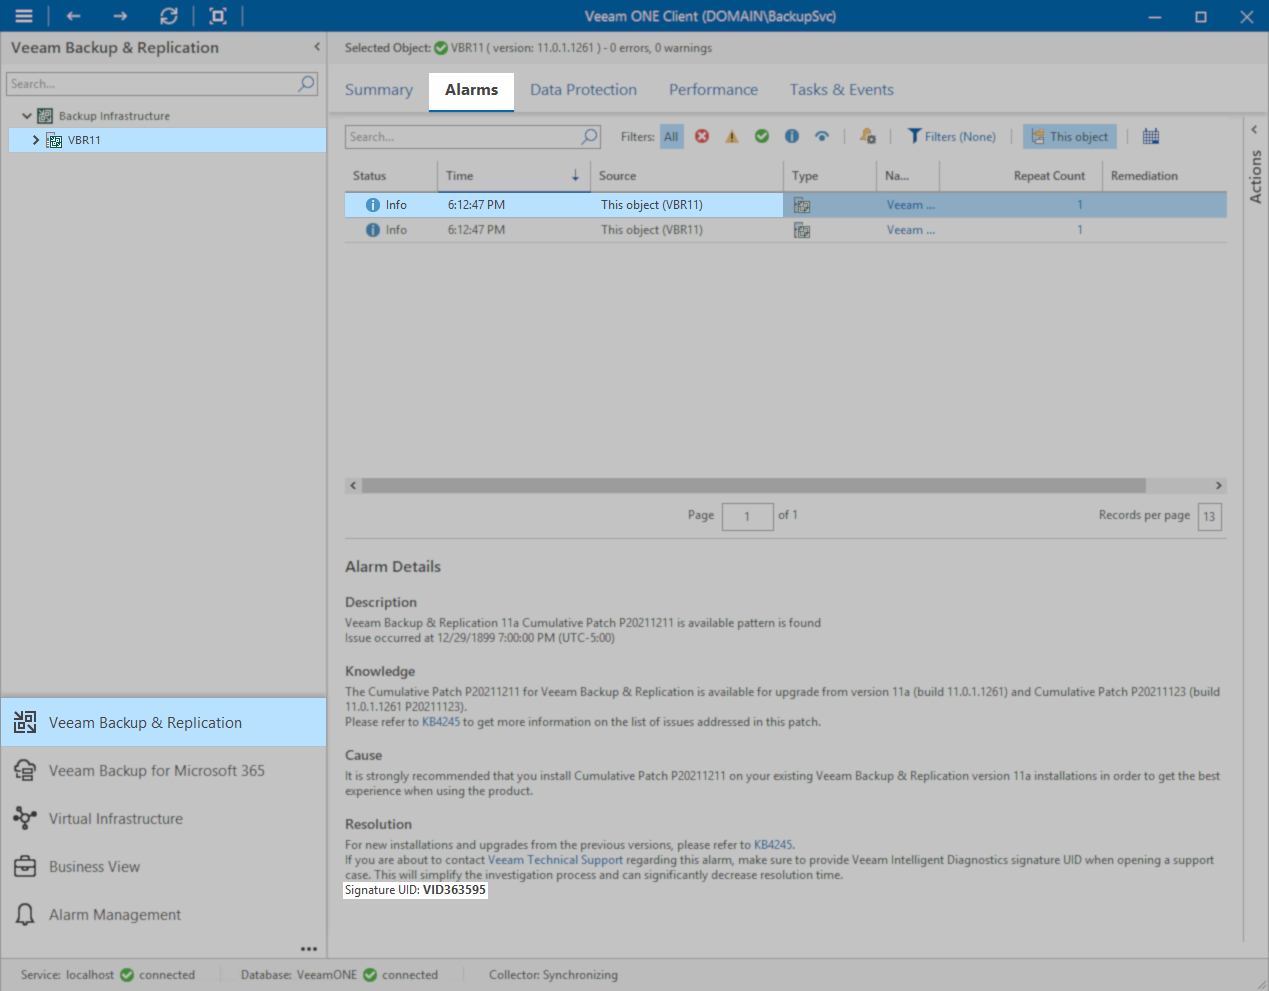Open the KB4245 link under Resolution
The height and width of the screenshot is (991, 1269).
tap(773, 845)
